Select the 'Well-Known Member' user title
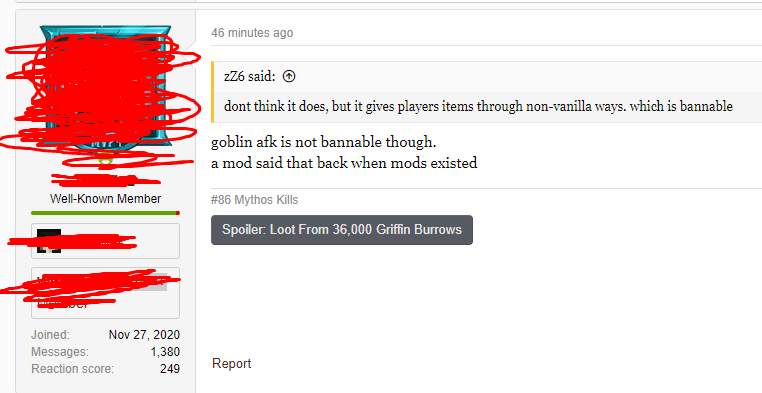Screen dimensions: 762x393 click(x=105, y=199)
